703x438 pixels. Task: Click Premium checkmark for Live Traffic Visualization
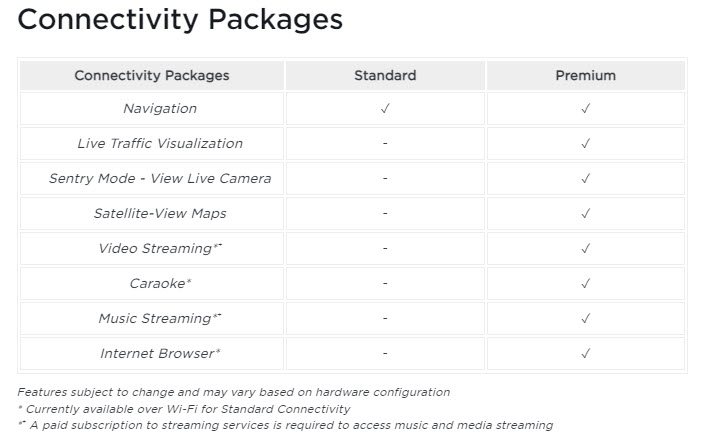pos(586,144)
